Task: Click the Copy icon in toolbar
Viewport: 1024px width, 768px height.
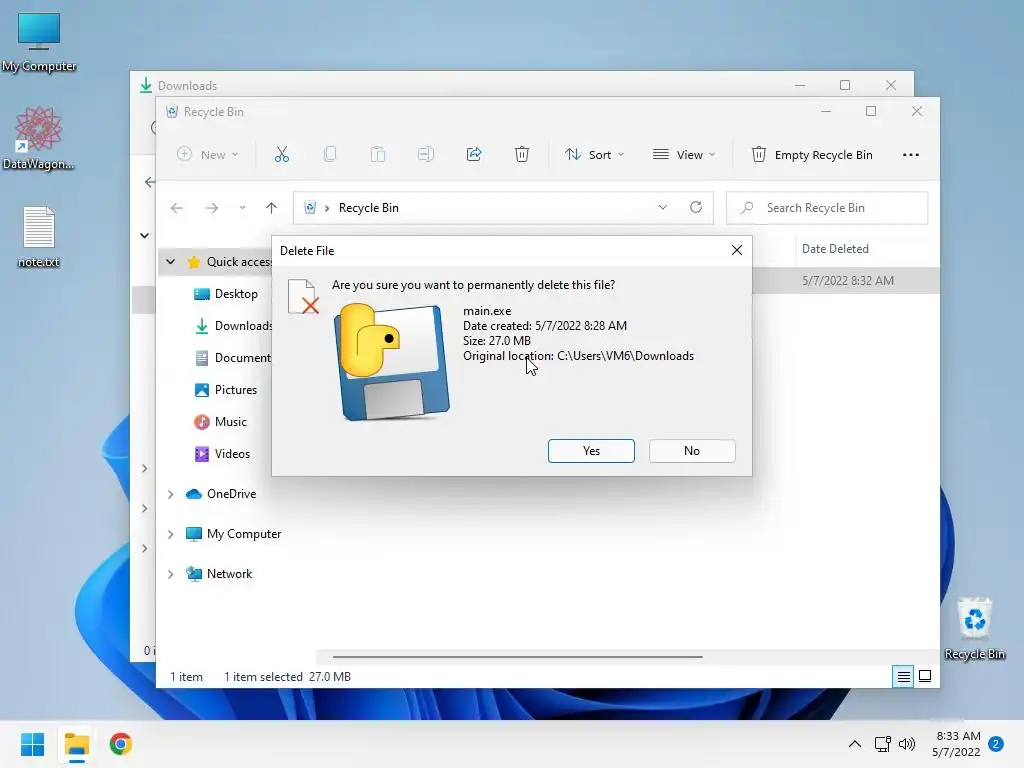Action: [330, 155]
